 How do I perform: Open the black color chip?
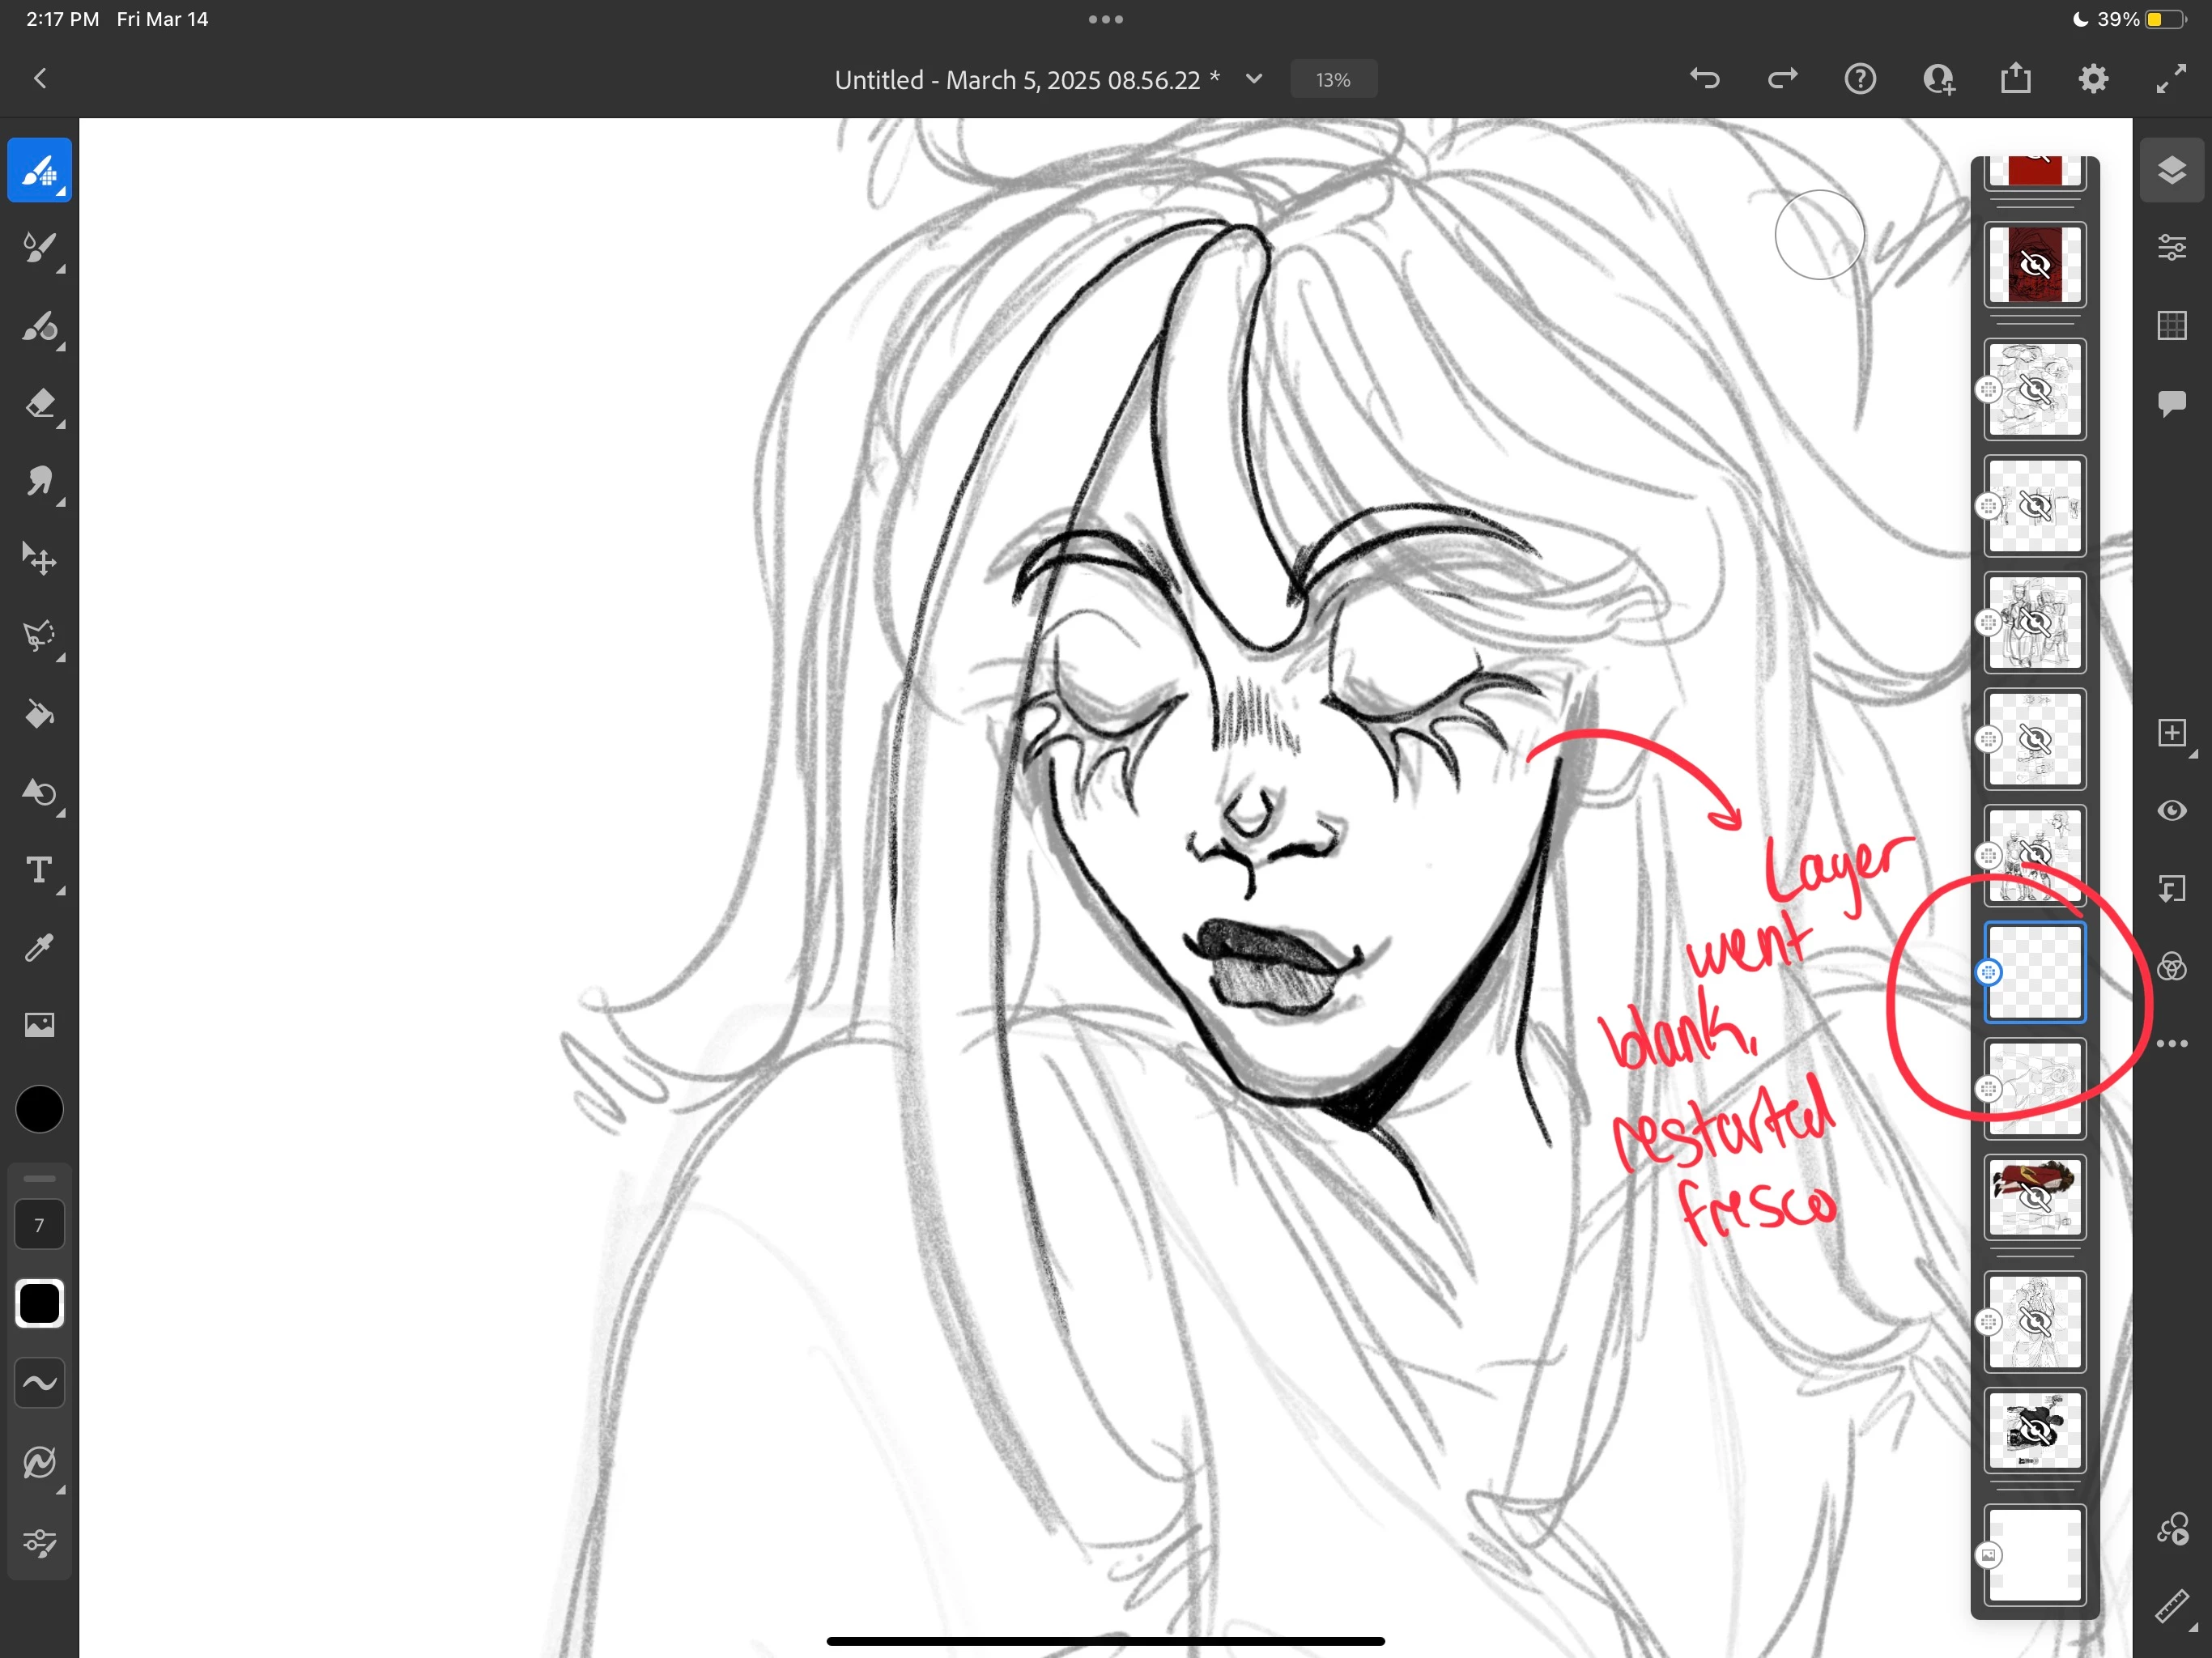pyautogui.click(x=39, y=1110)
